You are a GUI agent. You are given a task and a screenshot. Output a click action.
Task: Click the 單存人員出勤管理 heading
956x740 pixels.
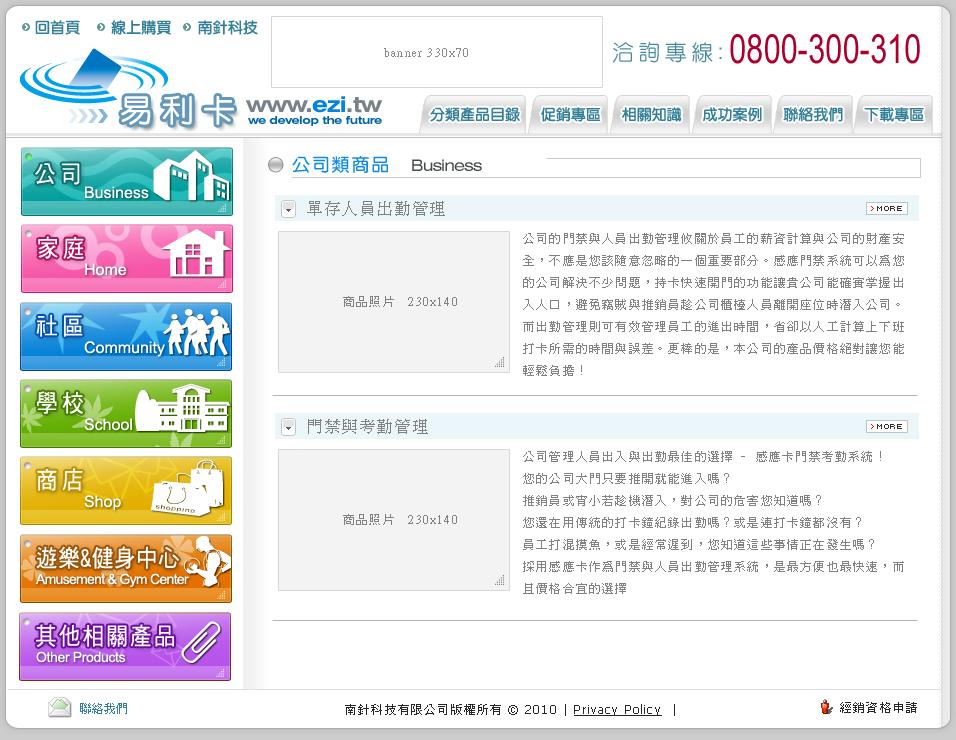coord(376,209)
